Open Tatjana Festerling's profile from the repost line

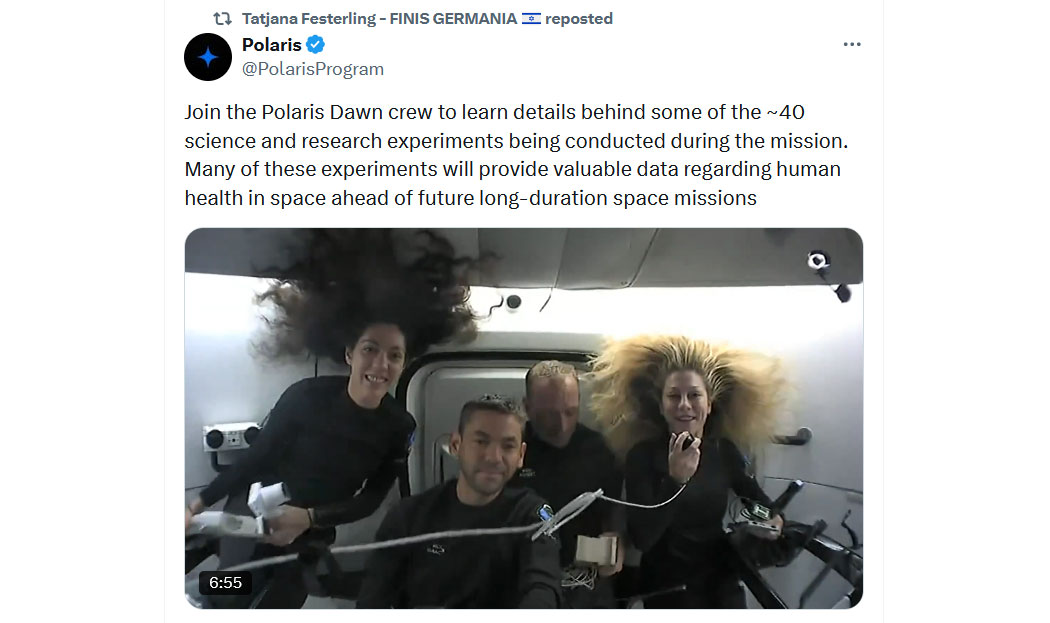coord(309,19)
